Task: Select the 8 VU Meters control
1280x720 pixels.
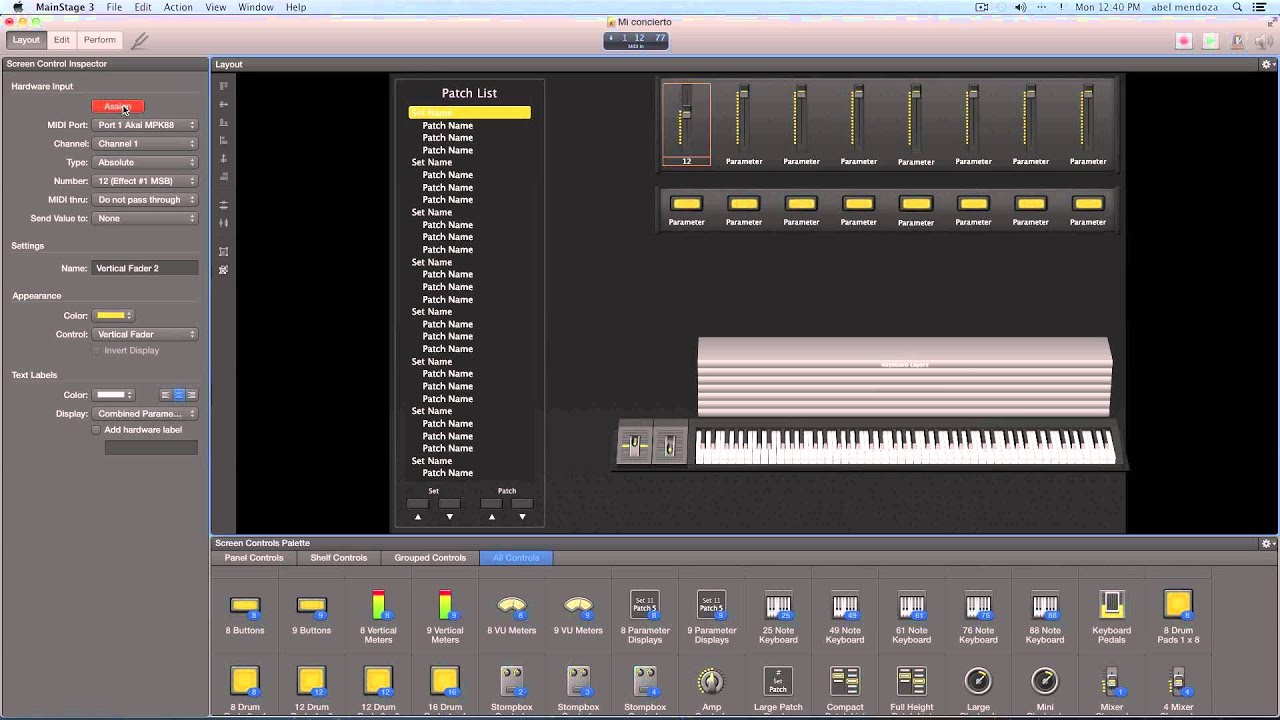Action: point(512,616)
